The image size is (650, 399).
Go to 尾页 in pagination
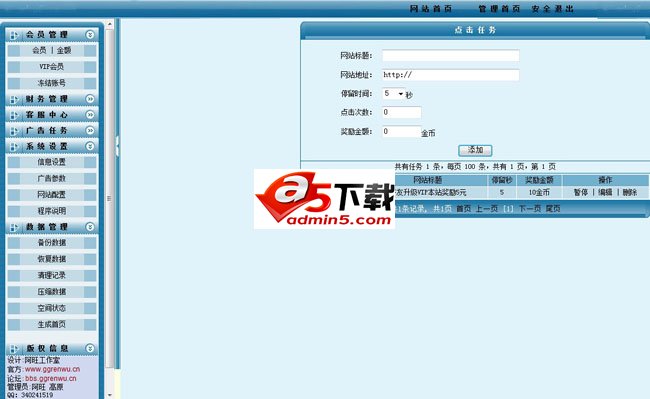pyautogui.click(x=553, y=209)
